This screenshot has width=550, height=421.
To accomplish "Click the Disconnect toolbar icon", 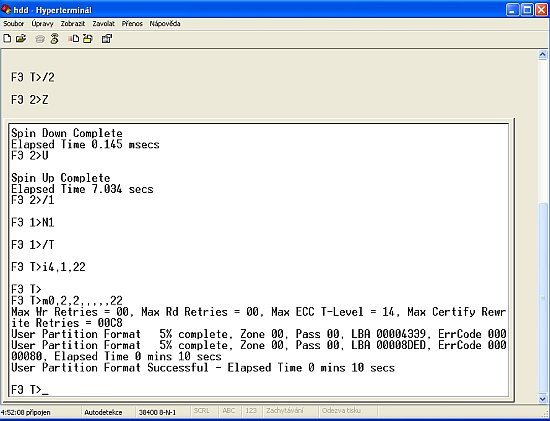I will coord(54,39).
